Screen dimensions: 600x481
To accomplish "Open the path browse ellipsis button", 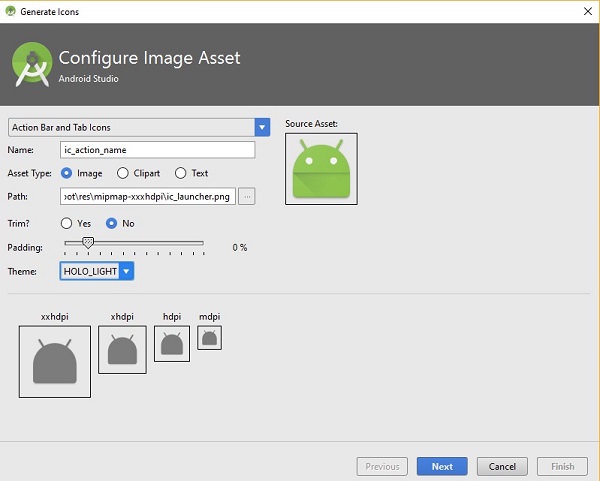I will (x=247, y=196).
